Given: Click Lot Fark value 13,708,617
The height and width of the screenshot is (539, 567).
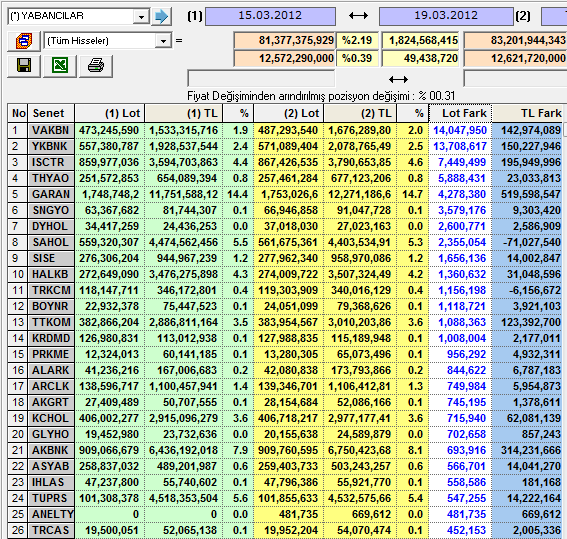Looking at the screenshot, I should tap(460, 146).
